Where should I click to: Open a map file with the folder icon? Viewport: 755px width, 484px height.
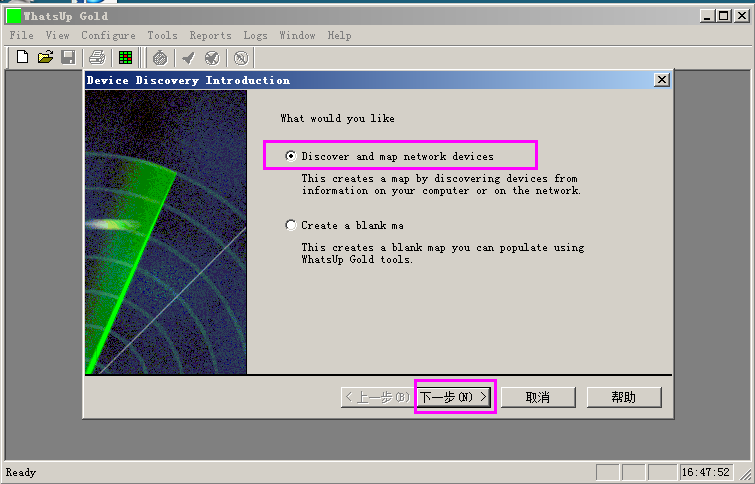pyautogui.click(x=45, y=57)
